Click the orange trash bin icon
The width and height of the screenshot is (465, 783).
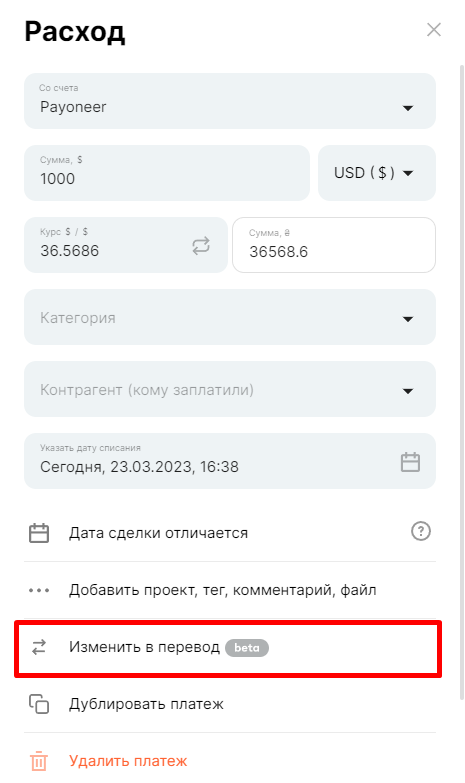click(x=39, y=761)
